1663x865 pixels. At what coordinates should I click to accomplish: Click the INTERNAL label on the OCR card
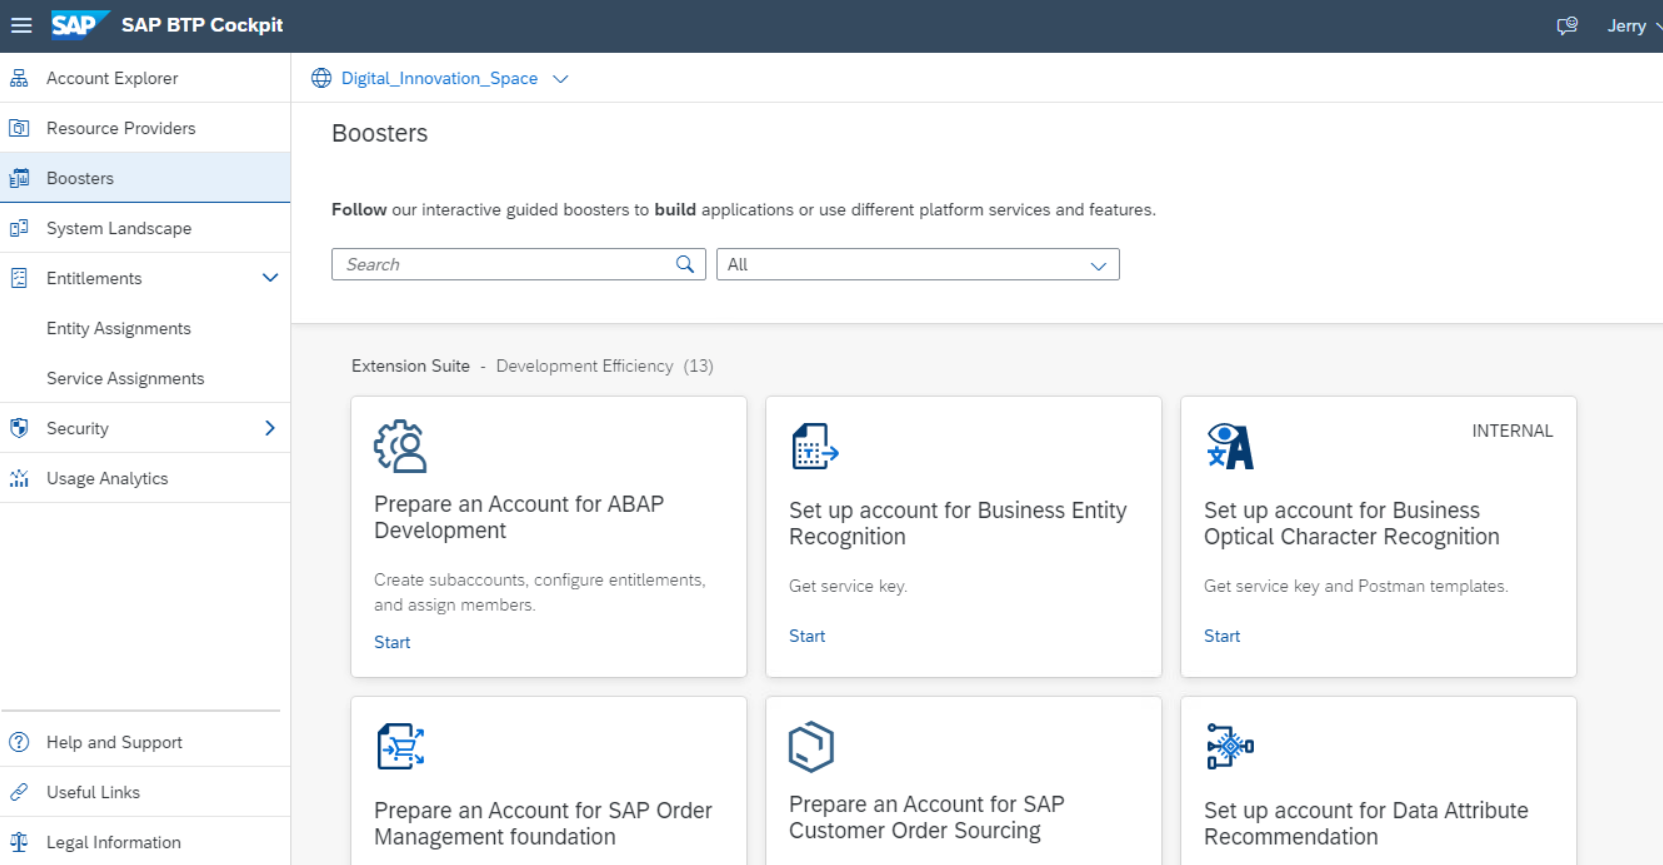1512,431
